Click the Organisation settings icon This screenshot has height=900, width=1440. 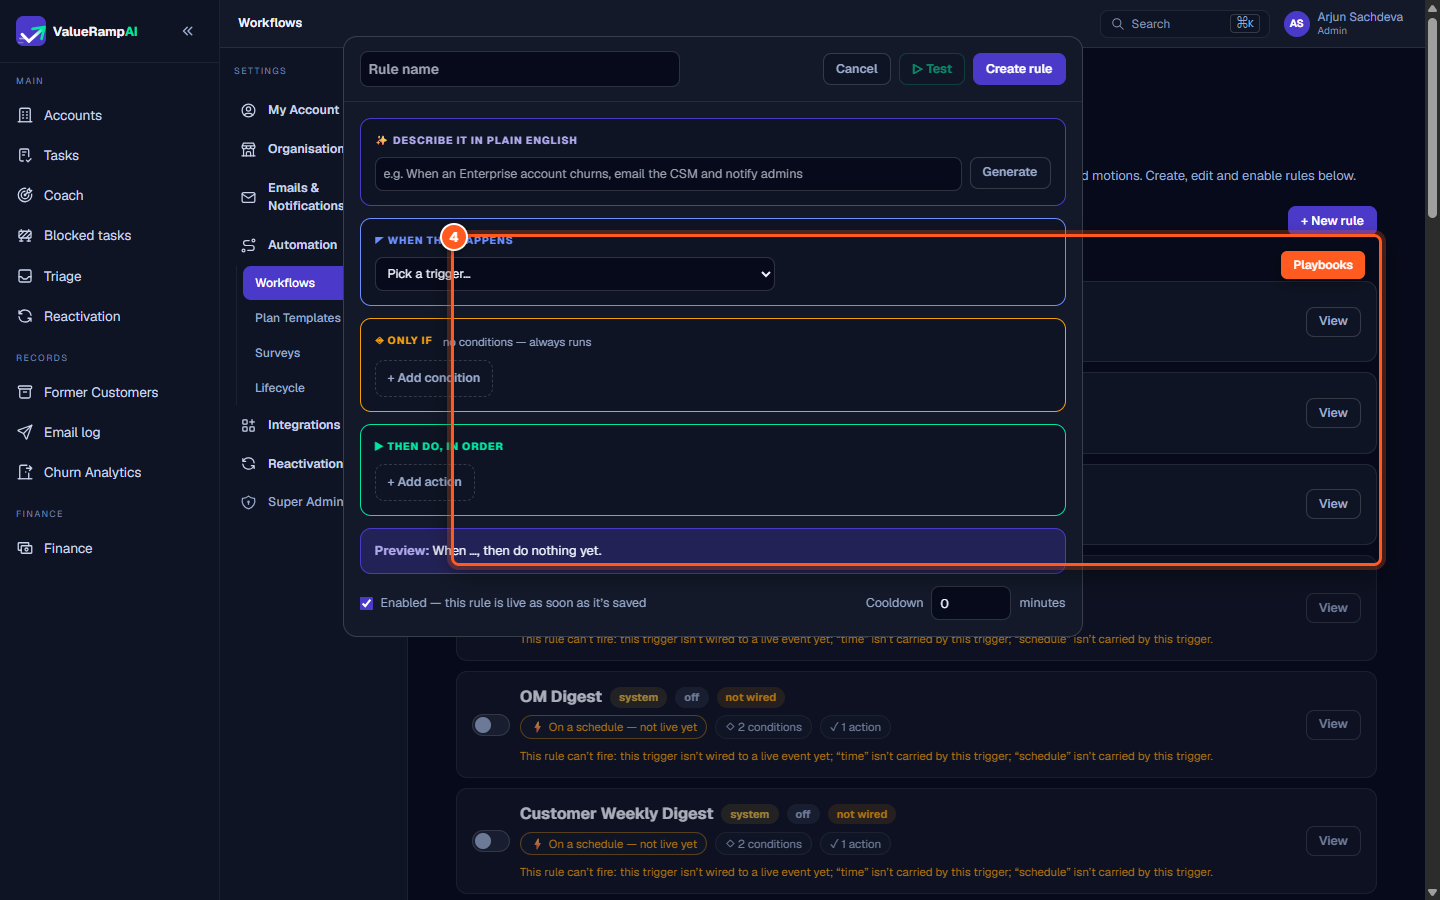[x=248, y=149]
